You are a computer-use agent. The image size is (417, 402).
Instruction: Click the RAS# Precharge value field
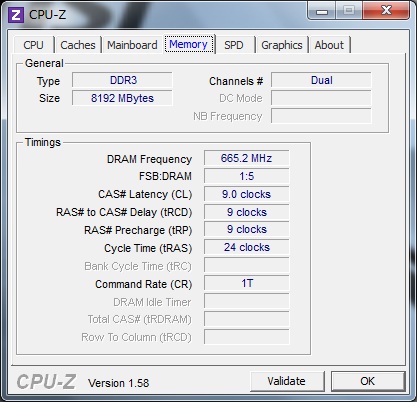coord(247,230)
